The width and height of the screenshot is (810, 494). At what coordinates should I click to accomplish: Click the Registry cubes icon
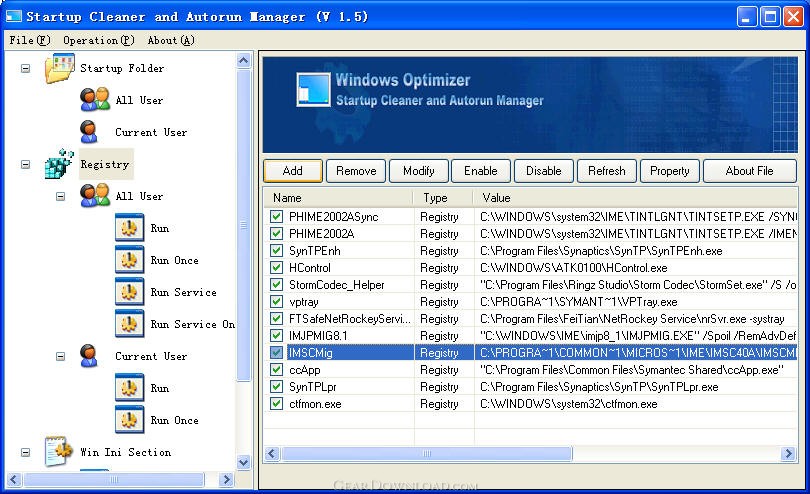coord(59,164)
